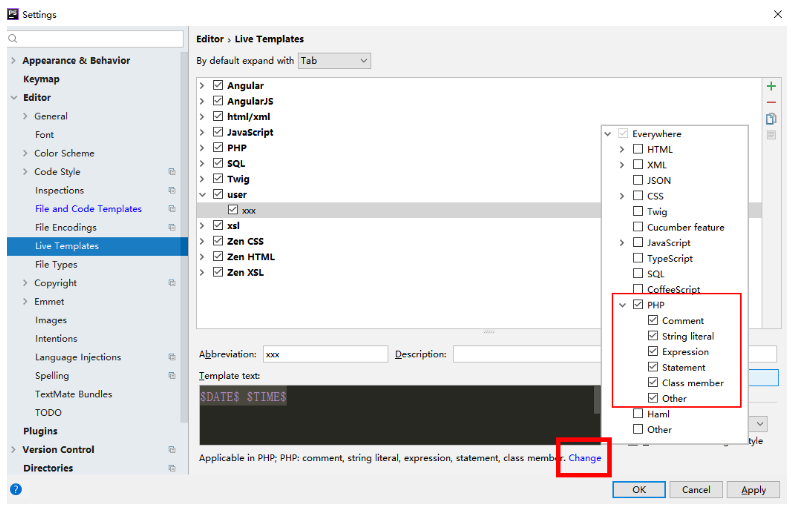Uncheck the PHP context checkbox
This screenshot has height=510, width=791.
(638, 305)
